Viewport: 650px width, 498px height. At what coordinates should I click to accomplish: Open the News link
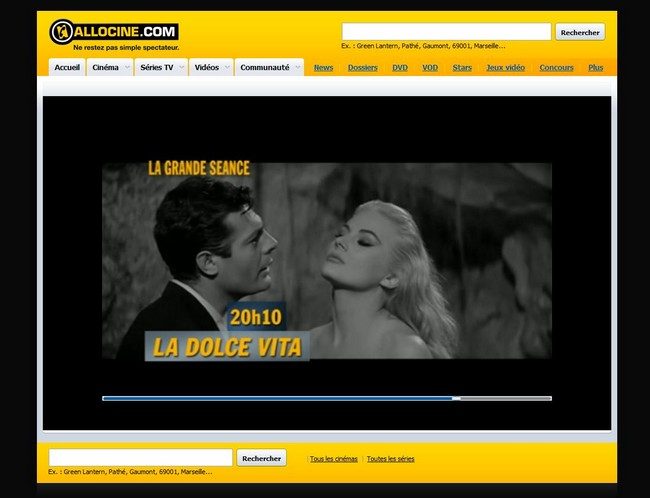(323, 67)
